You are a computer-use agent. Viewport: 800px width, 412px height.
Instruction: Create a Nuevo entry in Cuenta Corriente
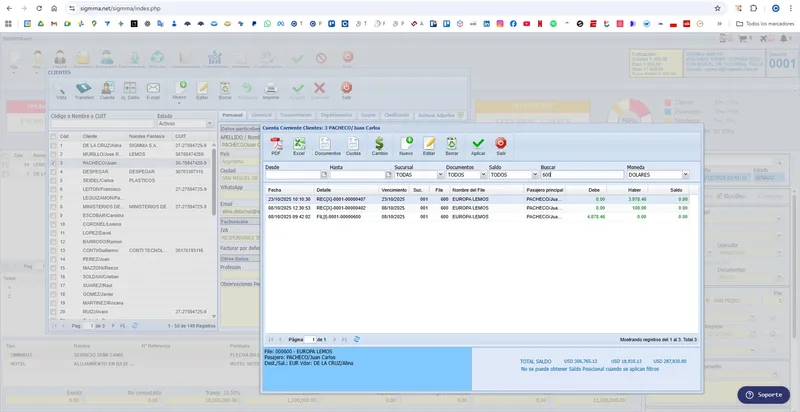click(x=406, y=146)
